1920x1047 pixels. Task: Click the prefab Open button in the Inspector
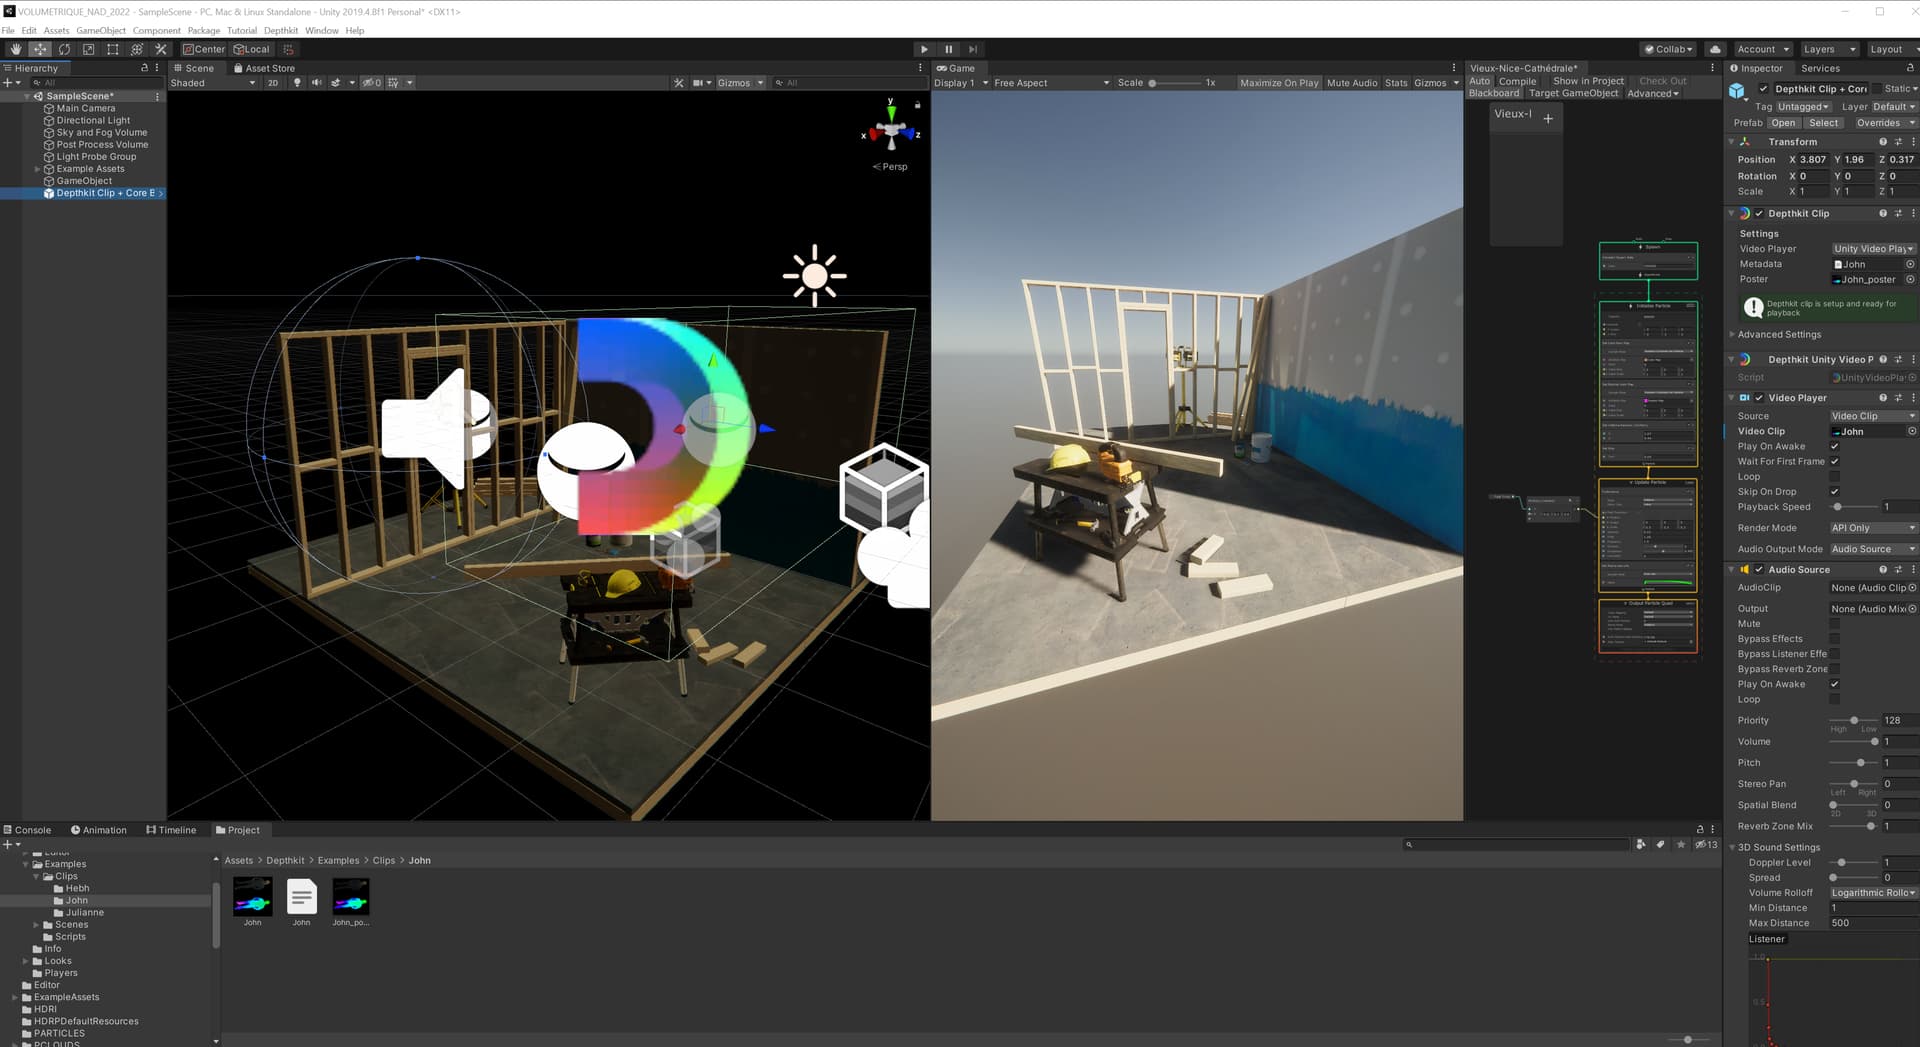pyautogui.click(x=1783, y=123)
